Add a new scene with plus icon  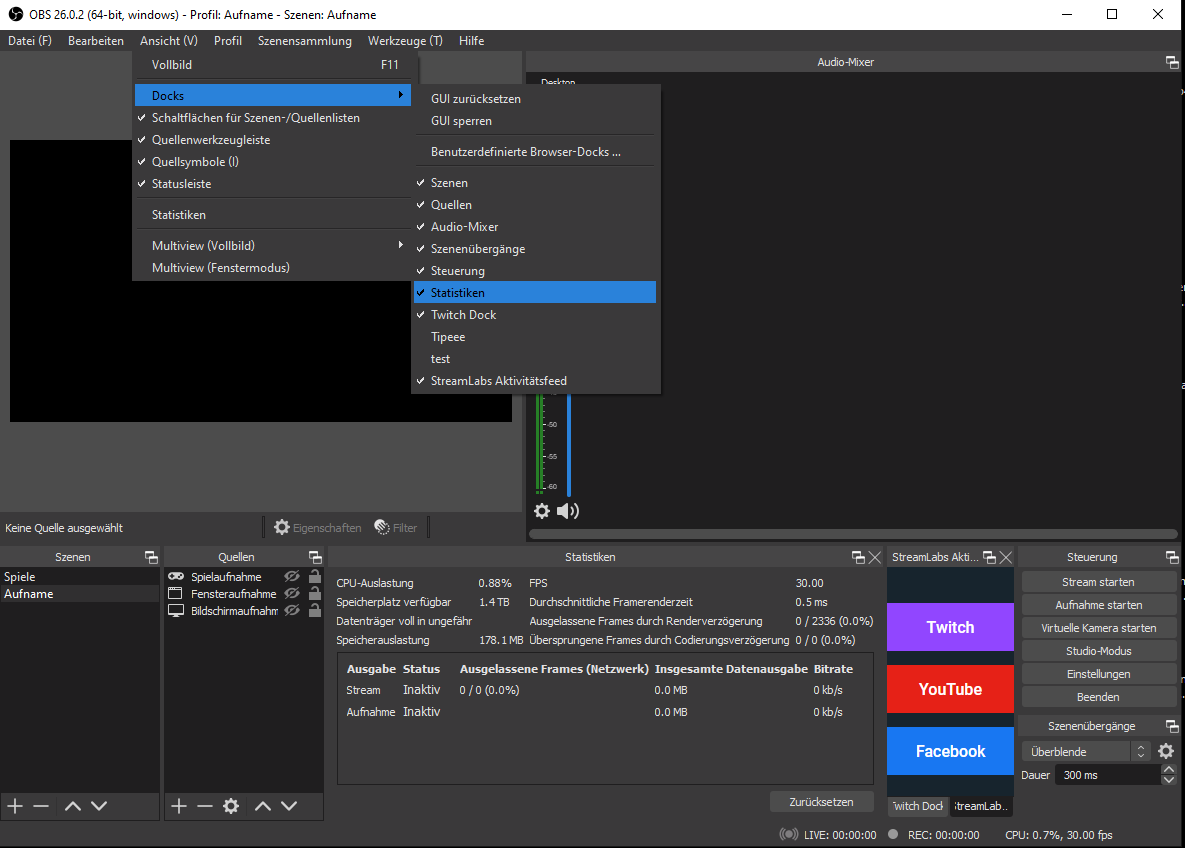tap(15, 806)
